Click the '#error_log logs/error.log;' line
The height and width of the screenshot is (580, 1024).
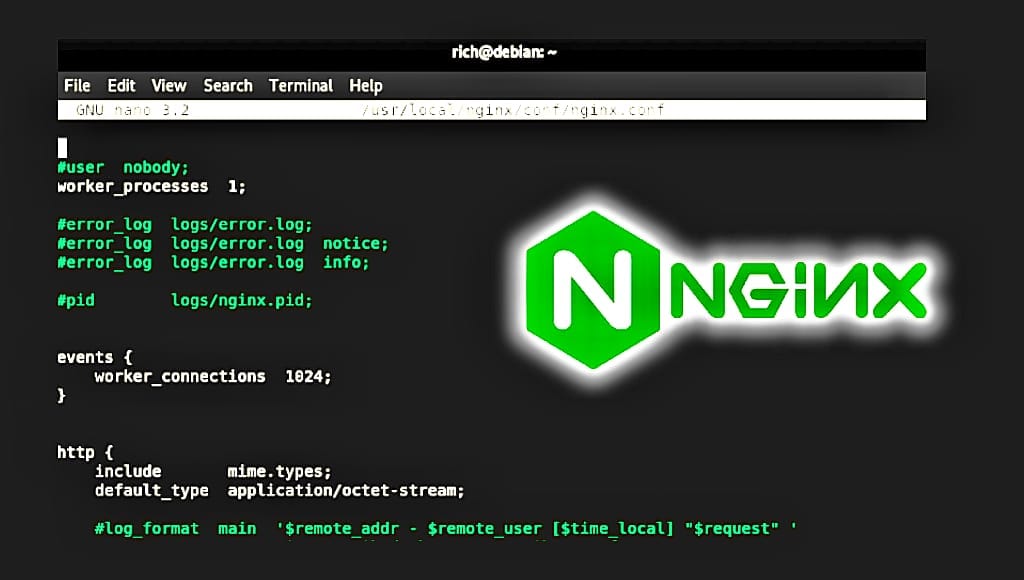pyautogui.click(x=185, y=225)
